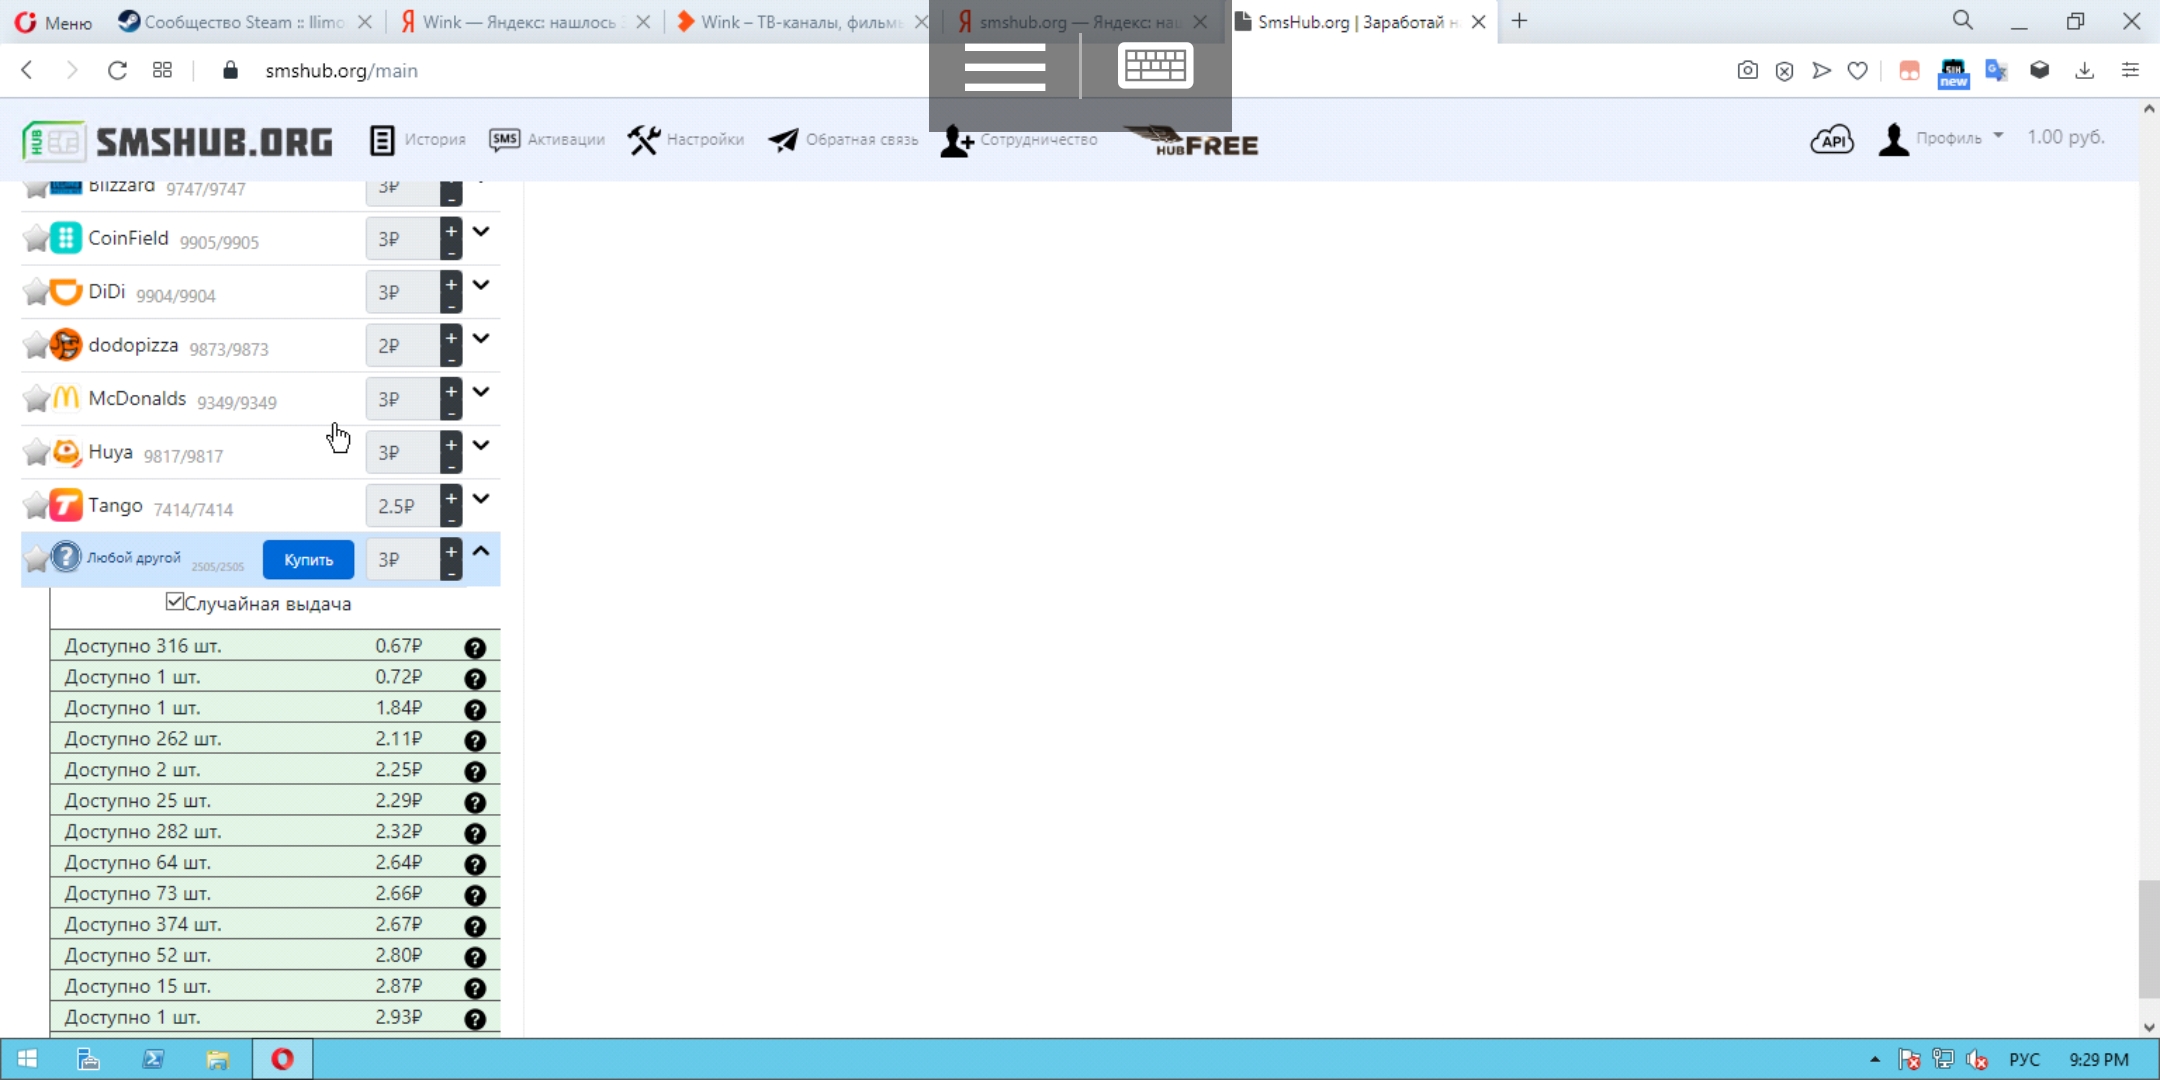Open the API cloud icon
This screenshot has width=2160, height=1080.
coord(1831,139)
